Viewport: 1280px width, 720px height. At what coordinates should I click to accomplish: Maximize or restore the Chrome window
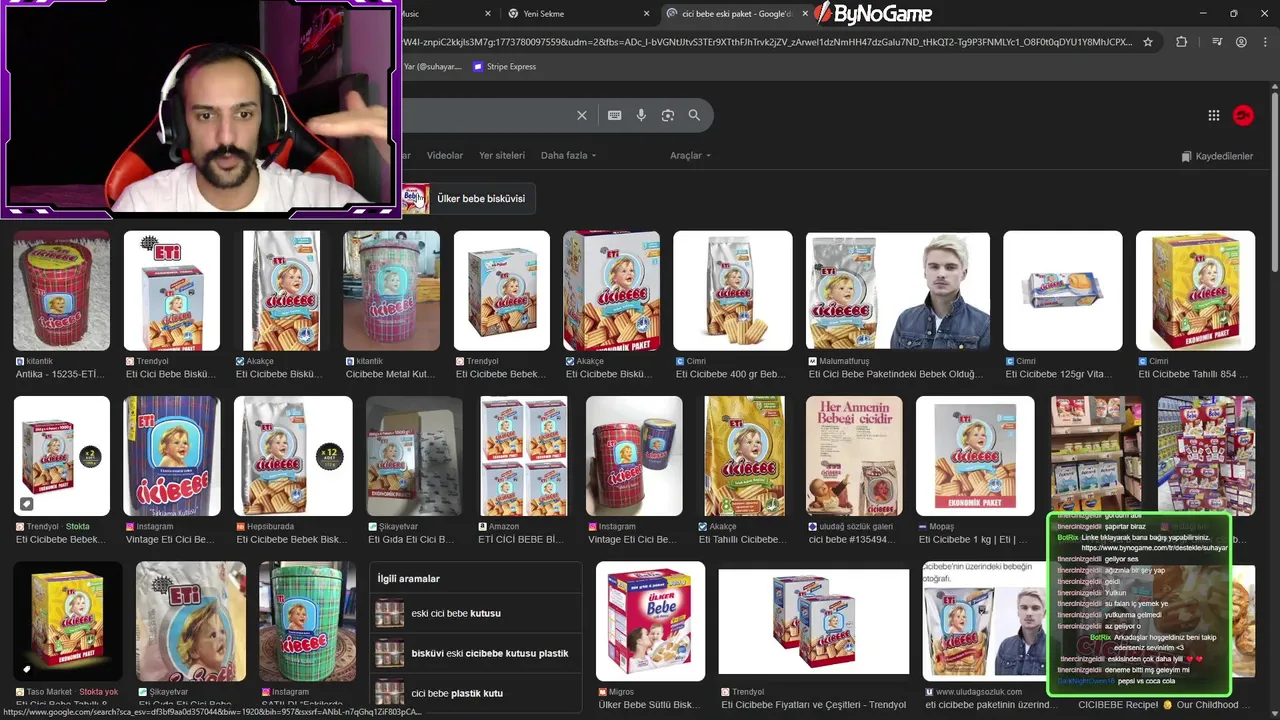click(x=1233, y=14)
